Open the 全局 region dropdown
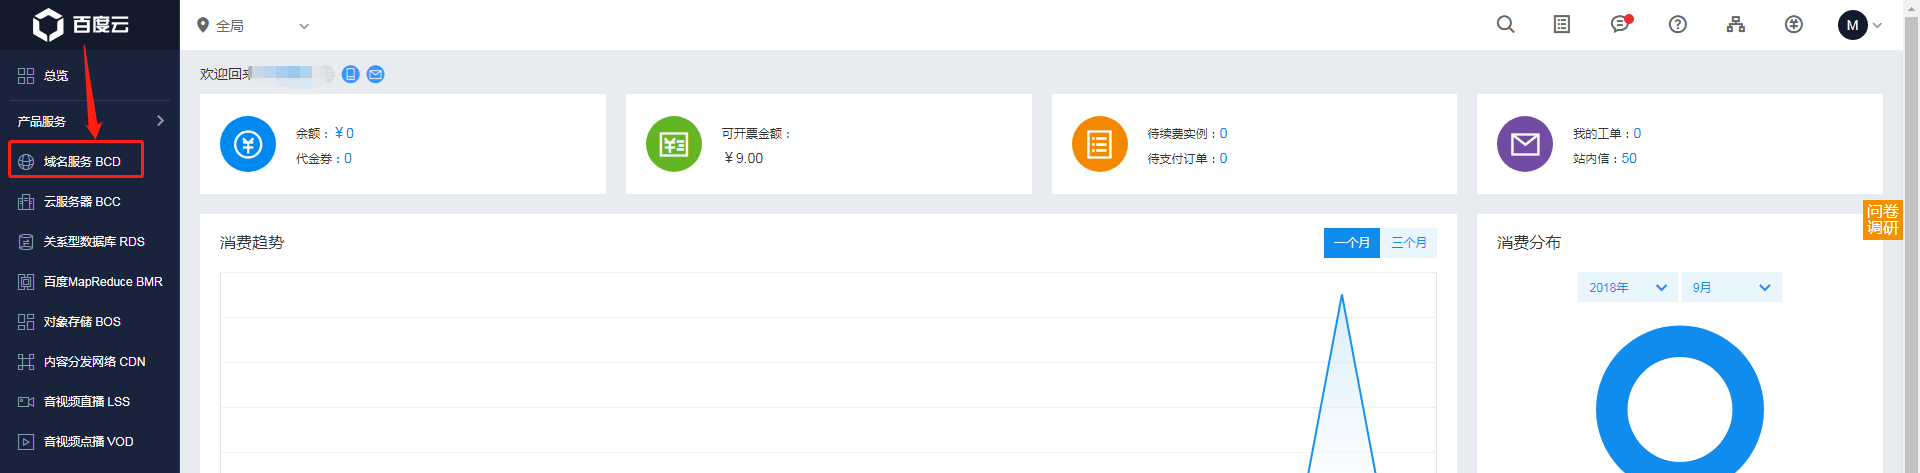The width and height of the screenshot is (1920, 473). [254, 26]
